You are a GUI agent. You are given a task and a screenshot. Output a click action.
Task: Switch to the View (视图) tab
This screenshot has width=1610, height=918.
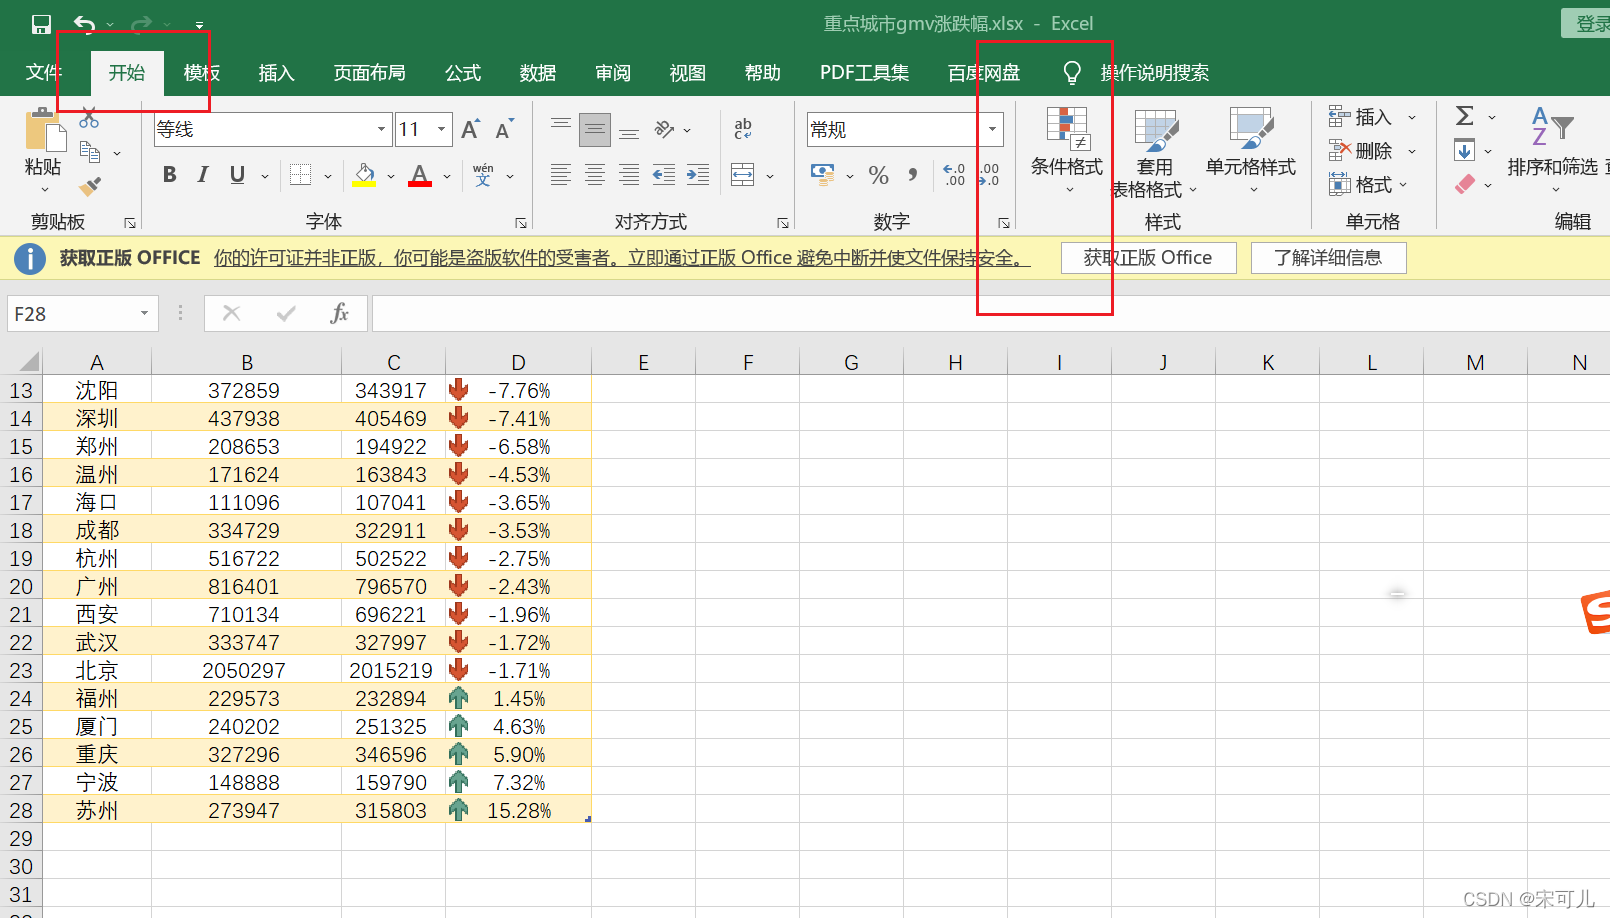pyautogui.click(x=688, y=73)
